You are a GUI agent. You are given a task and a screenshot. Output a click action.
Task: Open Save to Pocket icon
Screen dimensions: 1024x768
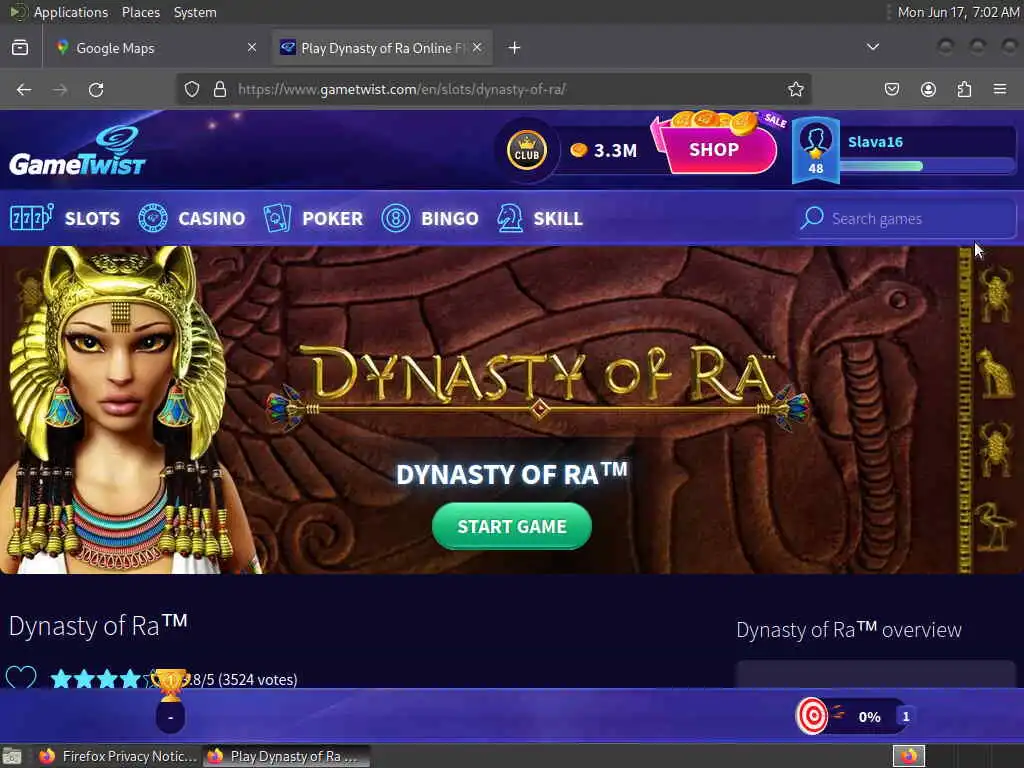[x=892, y=89]
